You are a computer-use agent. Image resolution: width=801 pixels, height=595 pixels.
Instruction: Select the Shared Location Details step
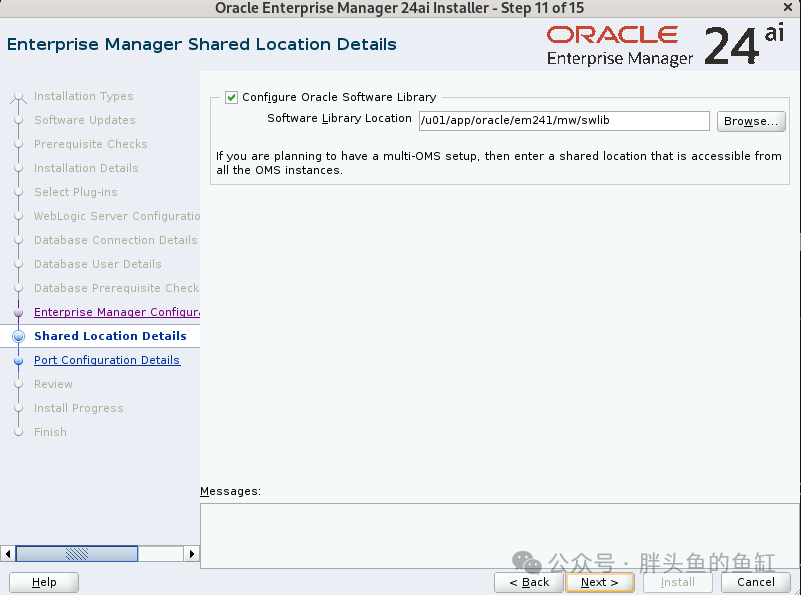110,336
